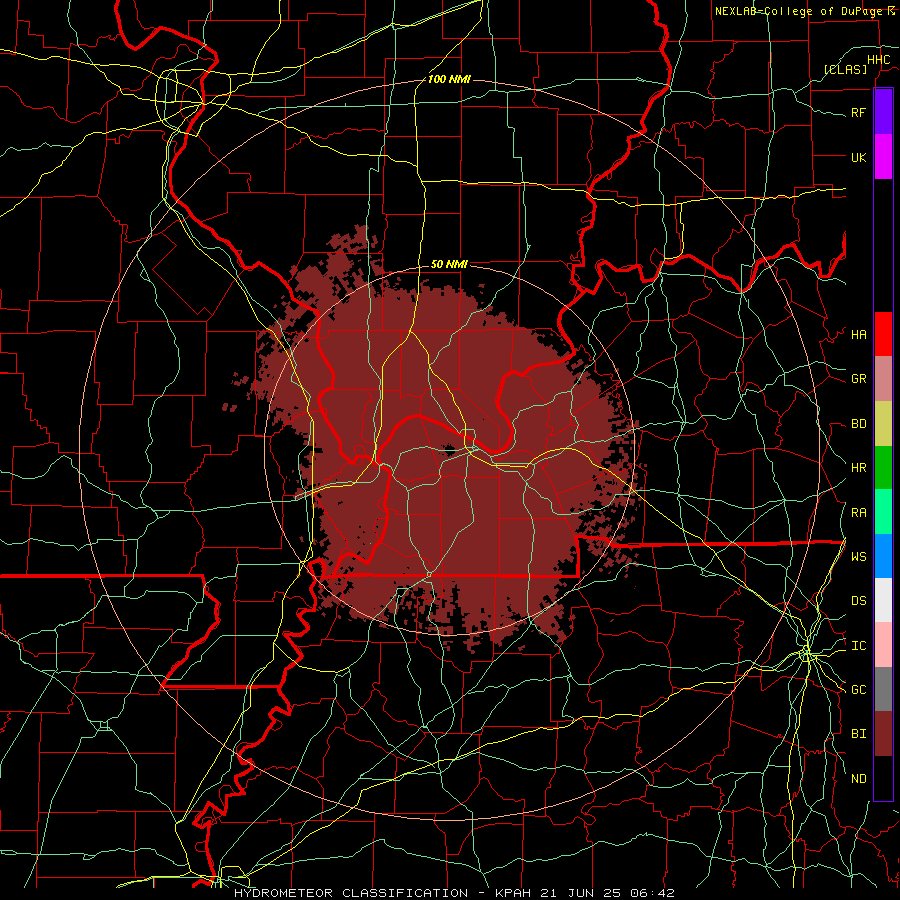Click the UK legend label
This screenshot has width=900, height=900.
coord(859,157)
